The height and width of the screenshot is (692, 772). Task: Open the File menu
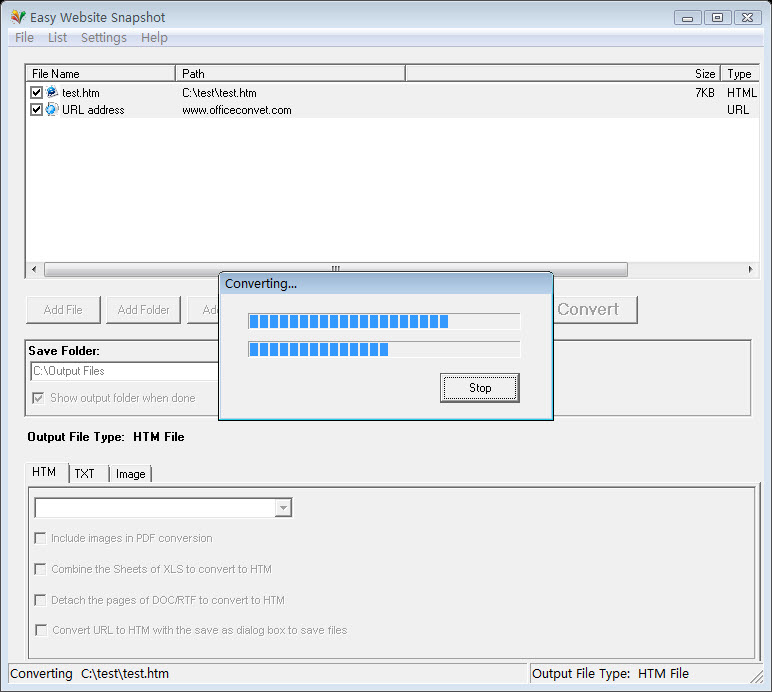(24, 38)
